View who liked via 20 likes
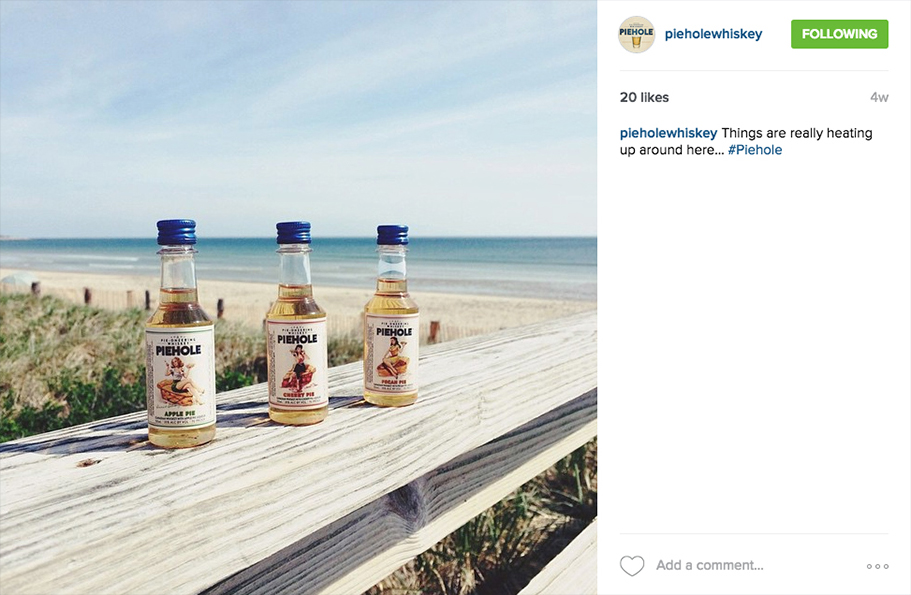The width and height of the screenshot is (911, 595). click(644, 98)
